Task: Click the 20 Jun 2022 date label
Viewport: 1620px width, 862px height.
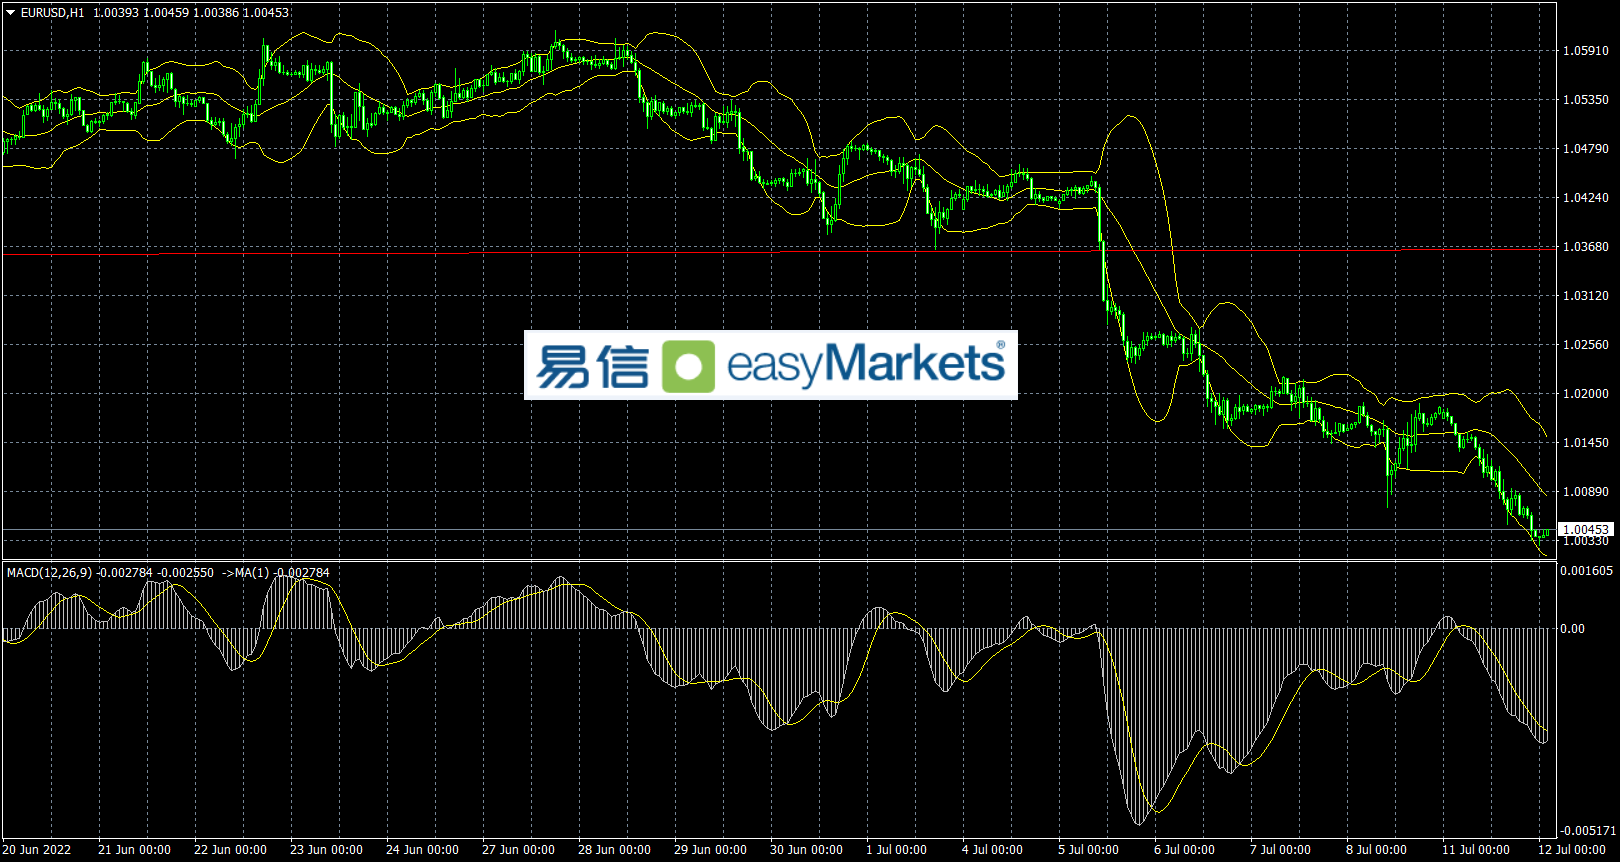Action: tap(37, 850)
